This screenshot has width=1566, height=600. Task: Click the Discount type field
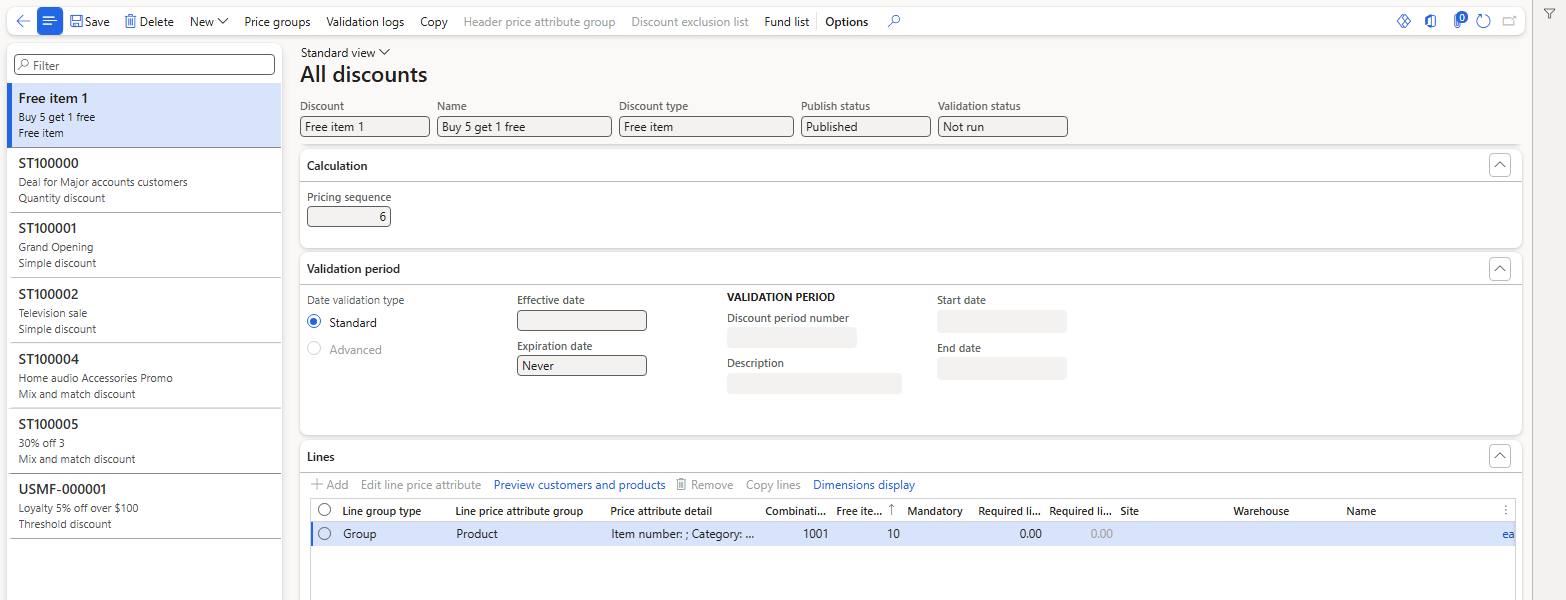706,127
